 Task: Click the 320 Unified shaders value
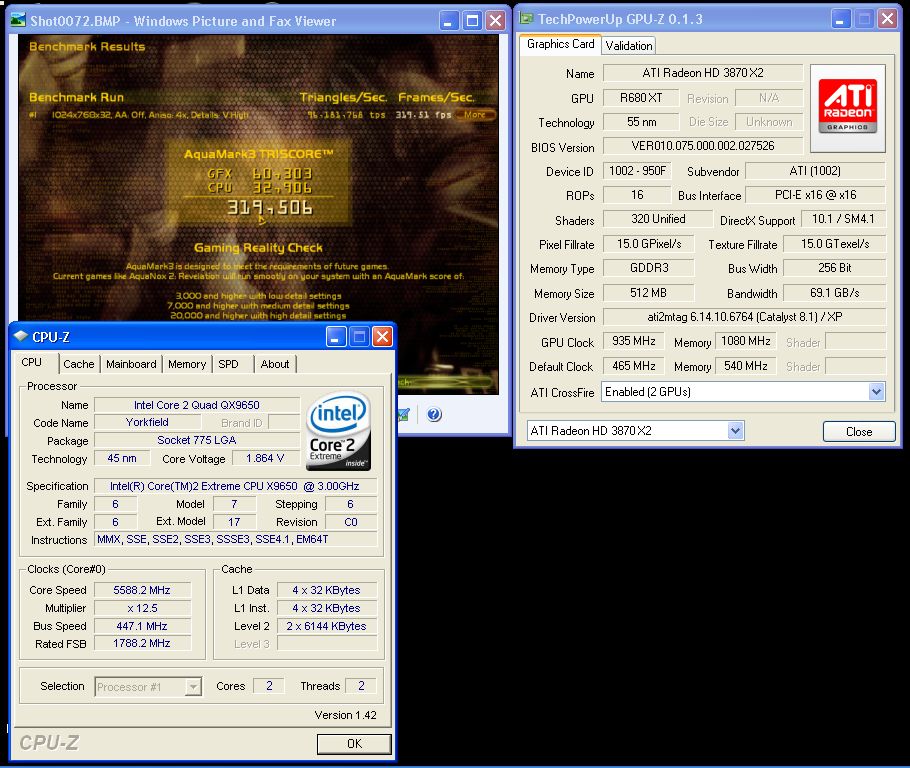658,219
